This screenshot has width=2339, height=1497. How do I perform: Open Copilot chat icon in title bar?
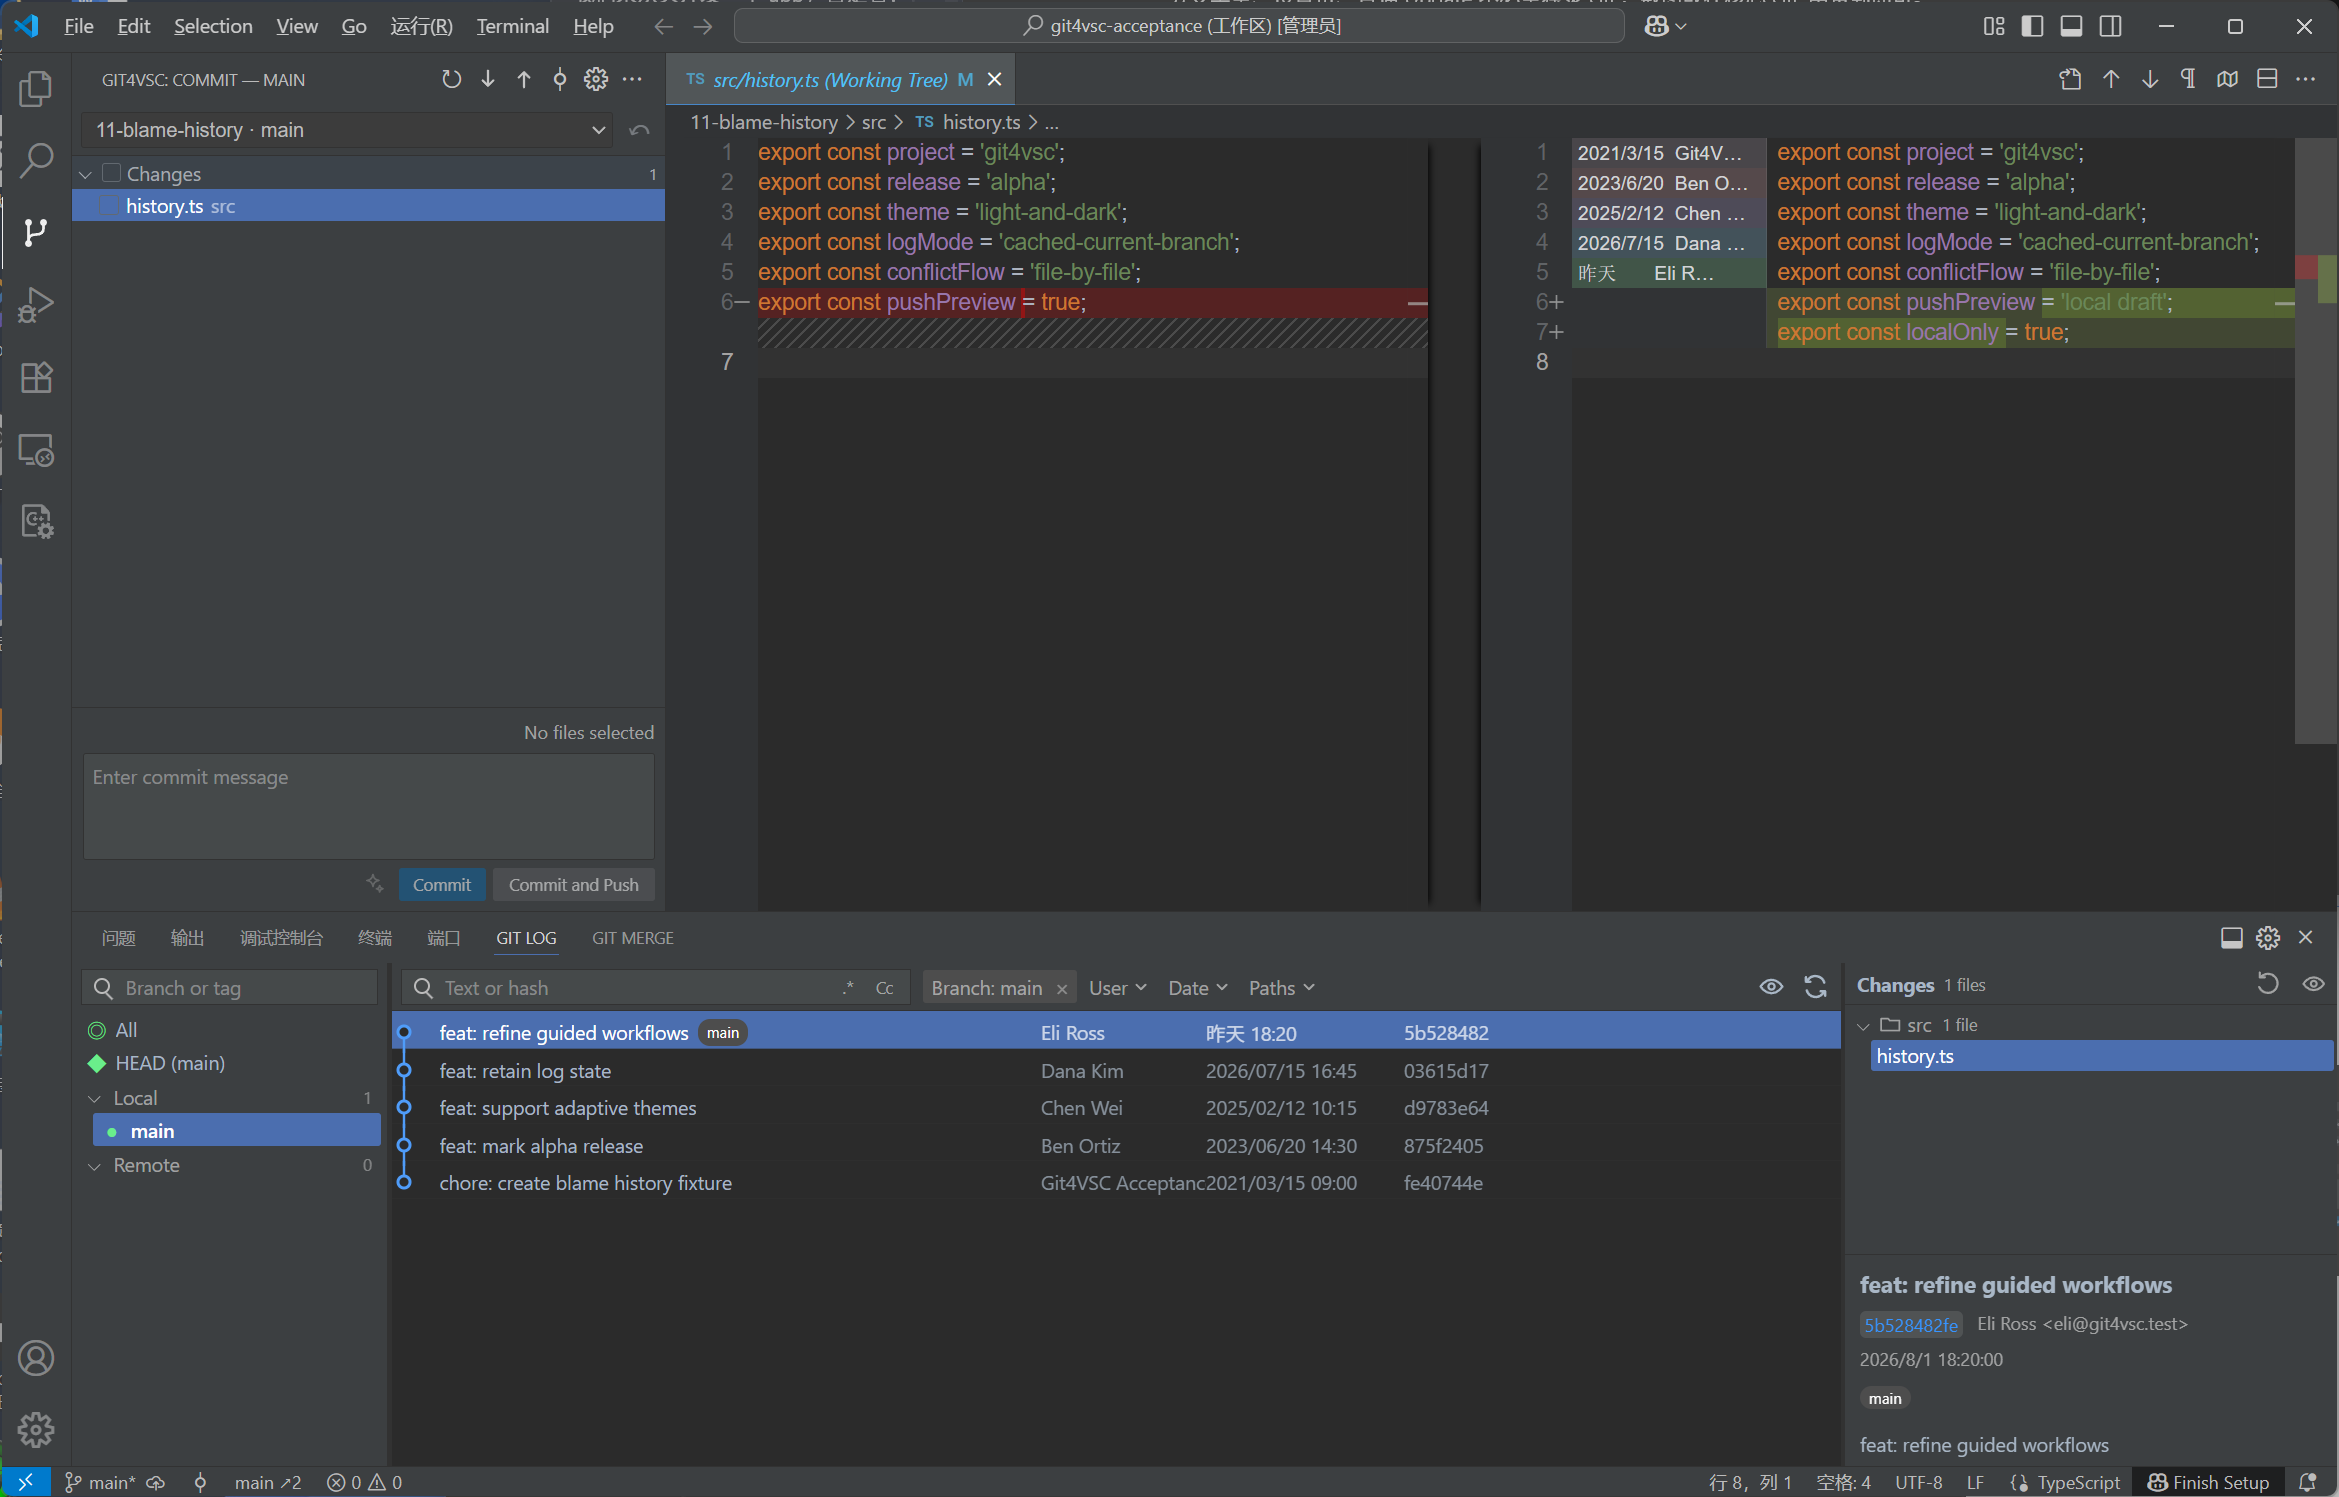1657,26
